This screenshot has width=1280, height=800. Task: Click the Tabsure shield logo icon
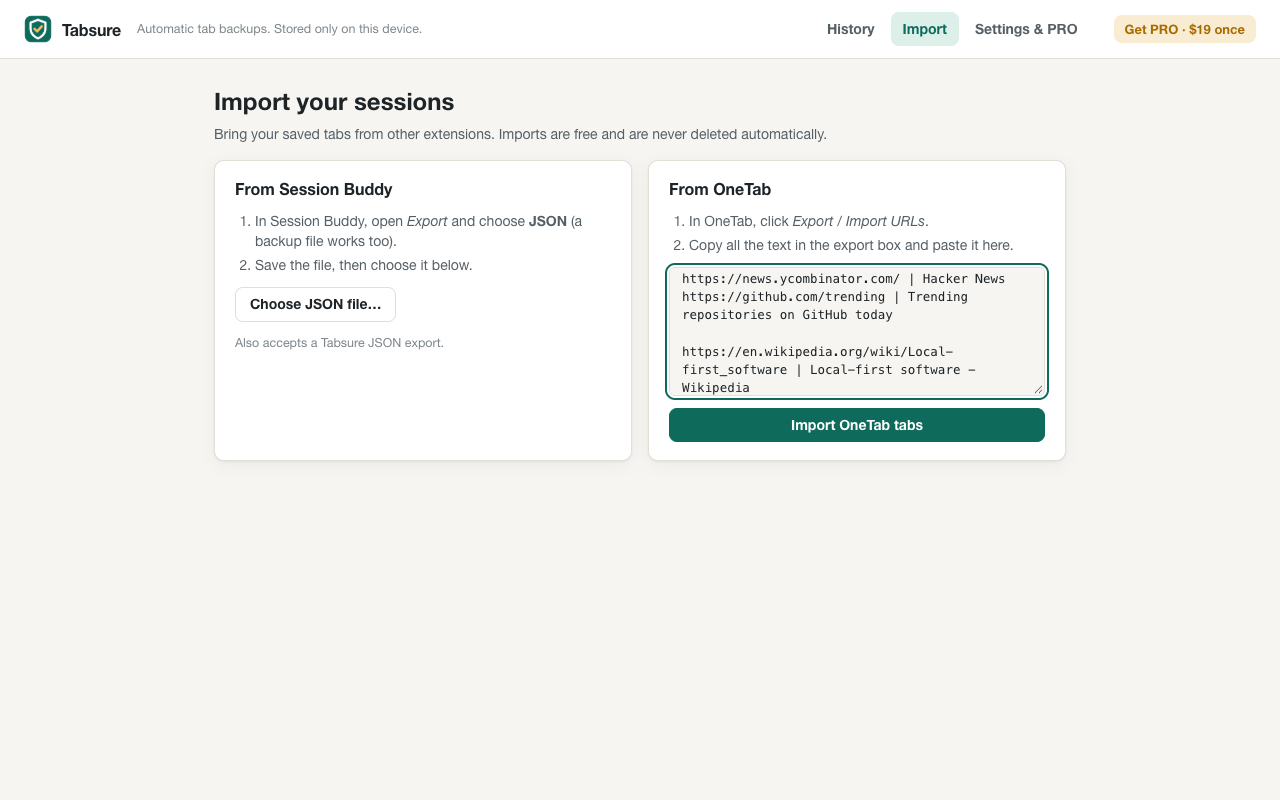click(x=38, y=29)
